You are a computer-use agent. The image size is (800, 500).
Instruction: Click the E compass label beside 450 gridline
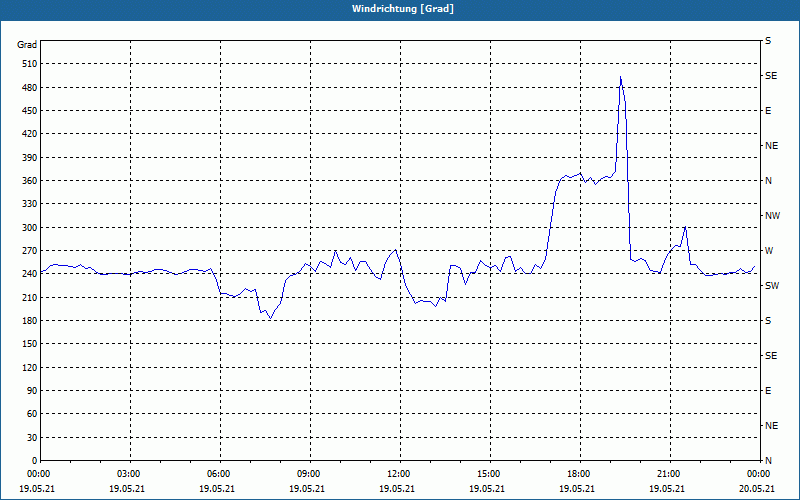click(768, 111)
